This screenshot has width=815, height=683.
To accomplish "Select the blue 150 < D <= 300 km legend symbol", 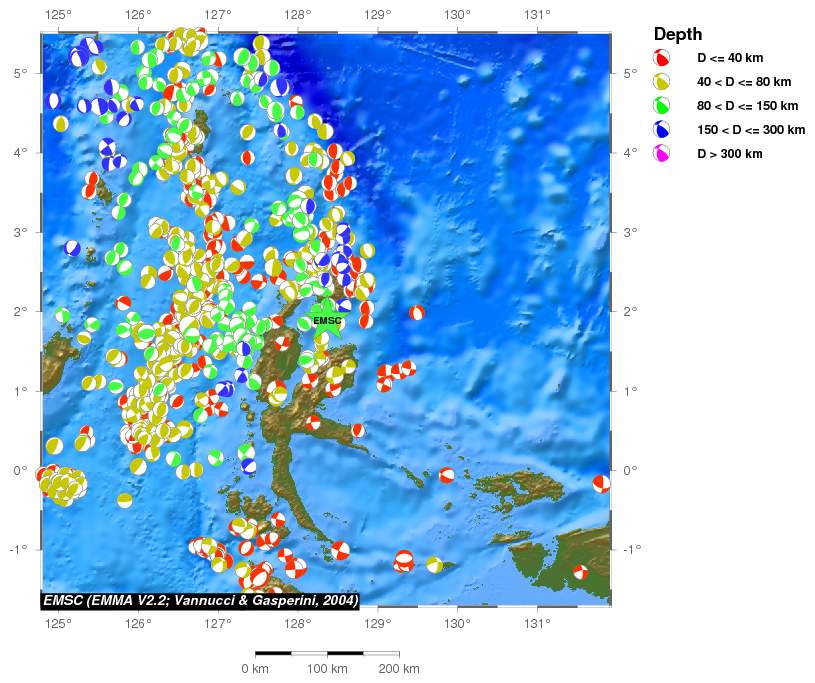I will (662, 129).
